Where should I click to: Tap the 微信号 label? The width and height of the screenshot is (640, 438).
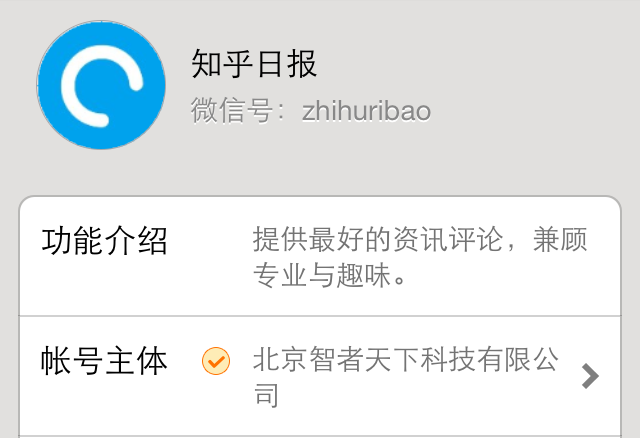coord(231,110)
